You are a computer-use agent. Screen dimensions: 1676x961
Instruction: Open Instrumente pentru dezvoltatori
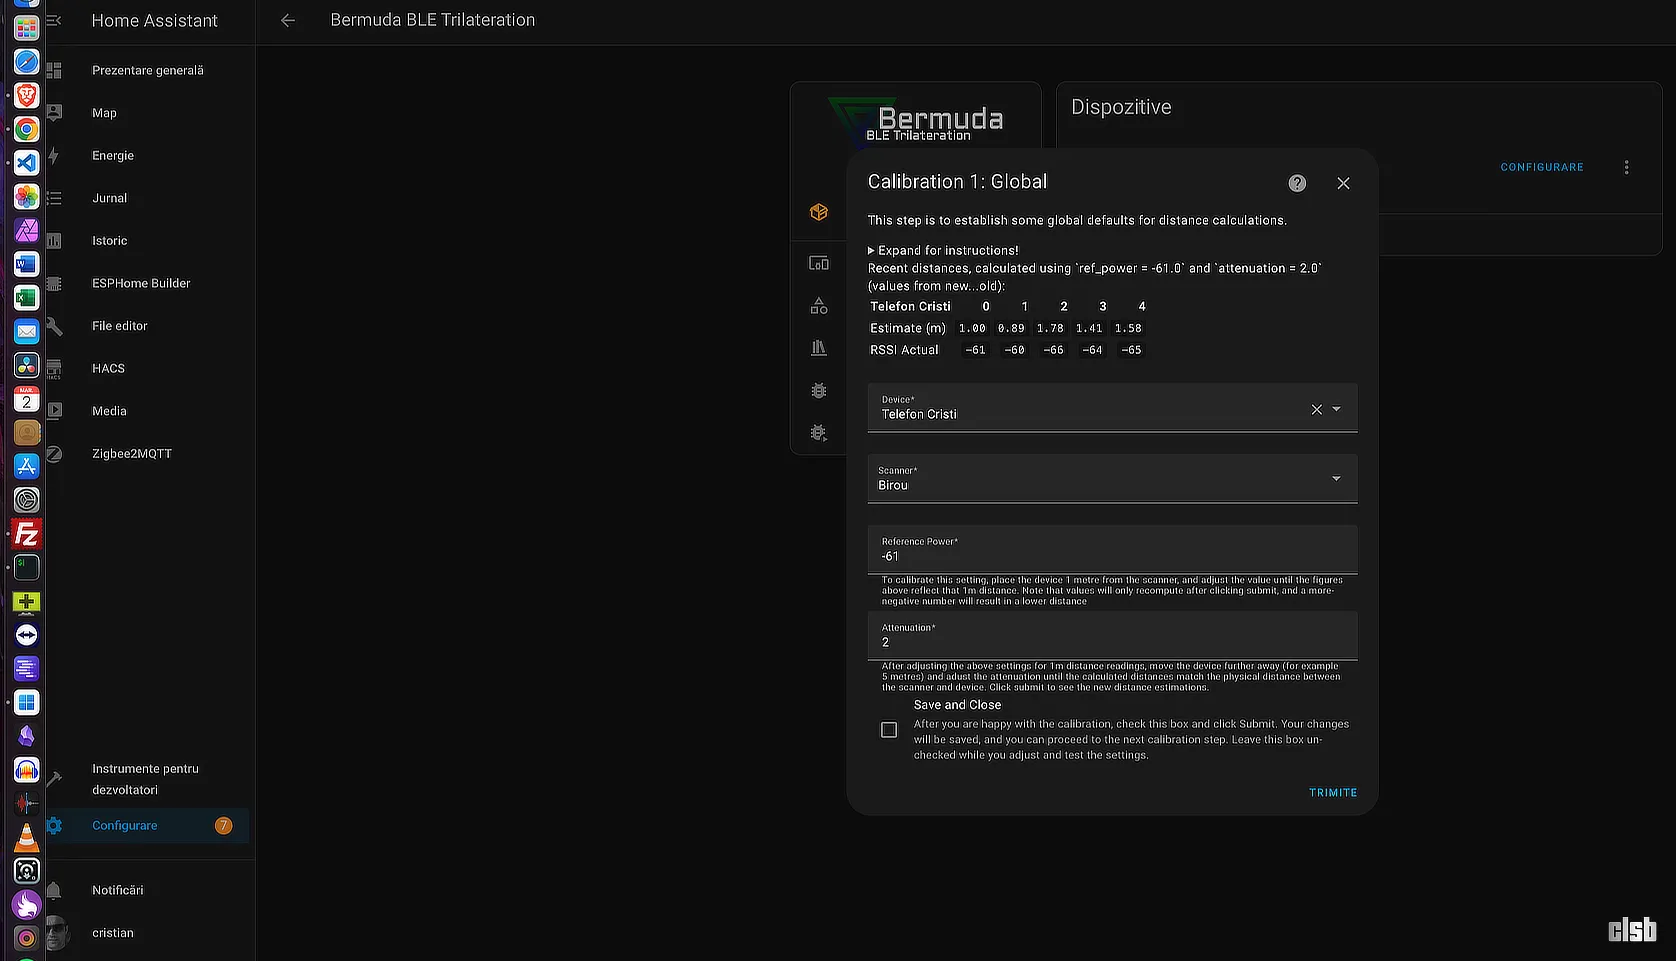point(147,779)
